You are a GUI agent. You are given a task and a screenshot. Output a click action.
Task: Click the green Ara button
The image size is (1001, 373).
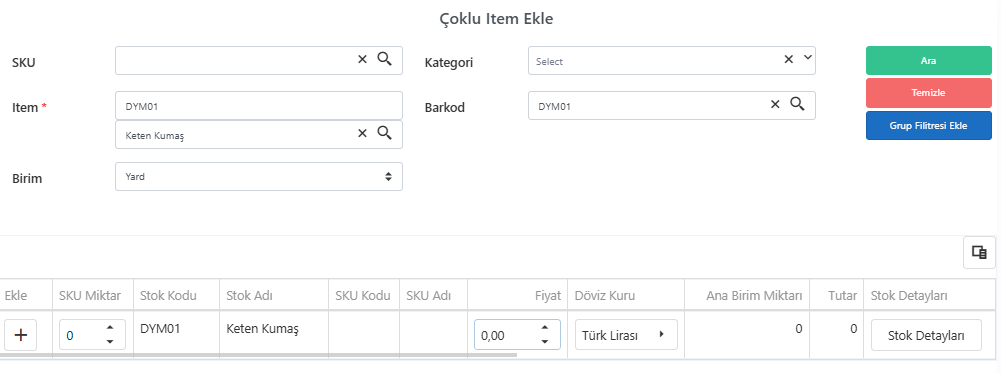[928, 61]
